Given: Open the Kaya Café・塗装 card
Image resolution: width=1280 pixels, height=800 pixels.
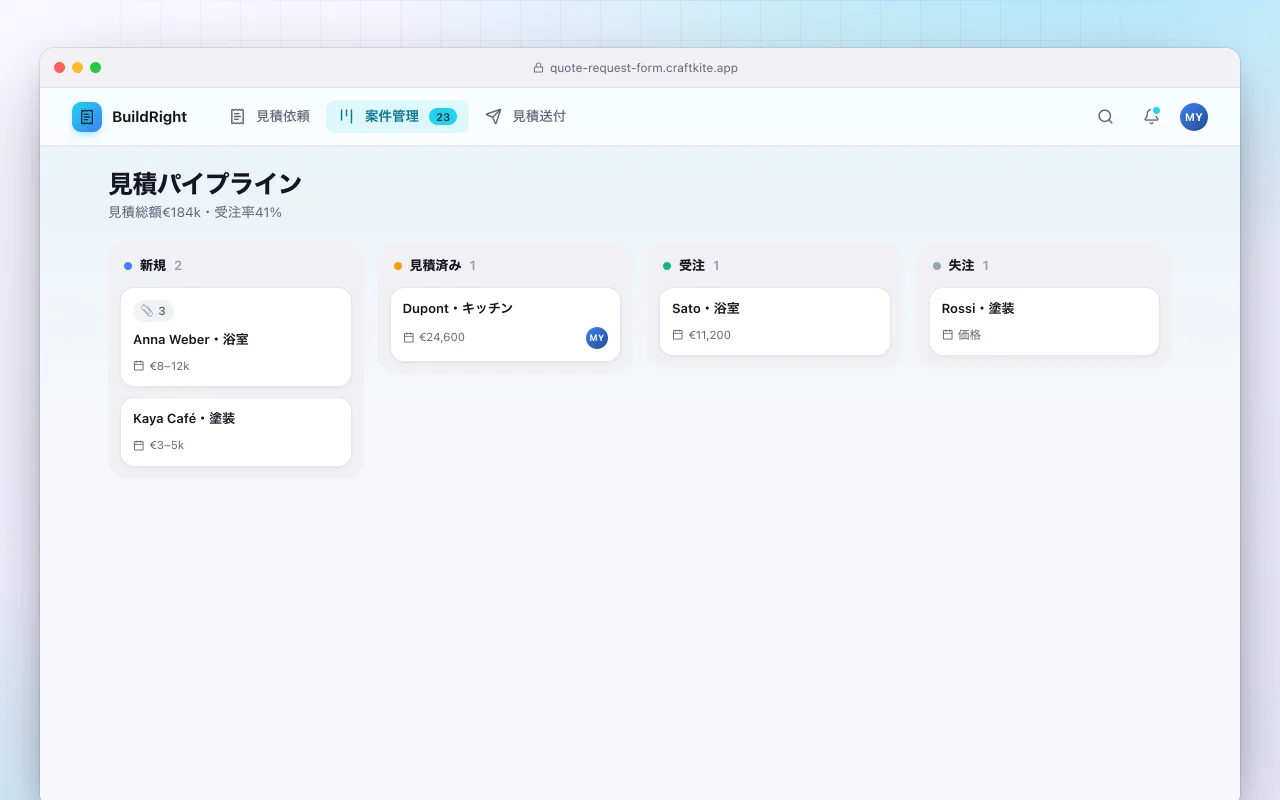Looking at the screenshot, I should click(236, 432).
